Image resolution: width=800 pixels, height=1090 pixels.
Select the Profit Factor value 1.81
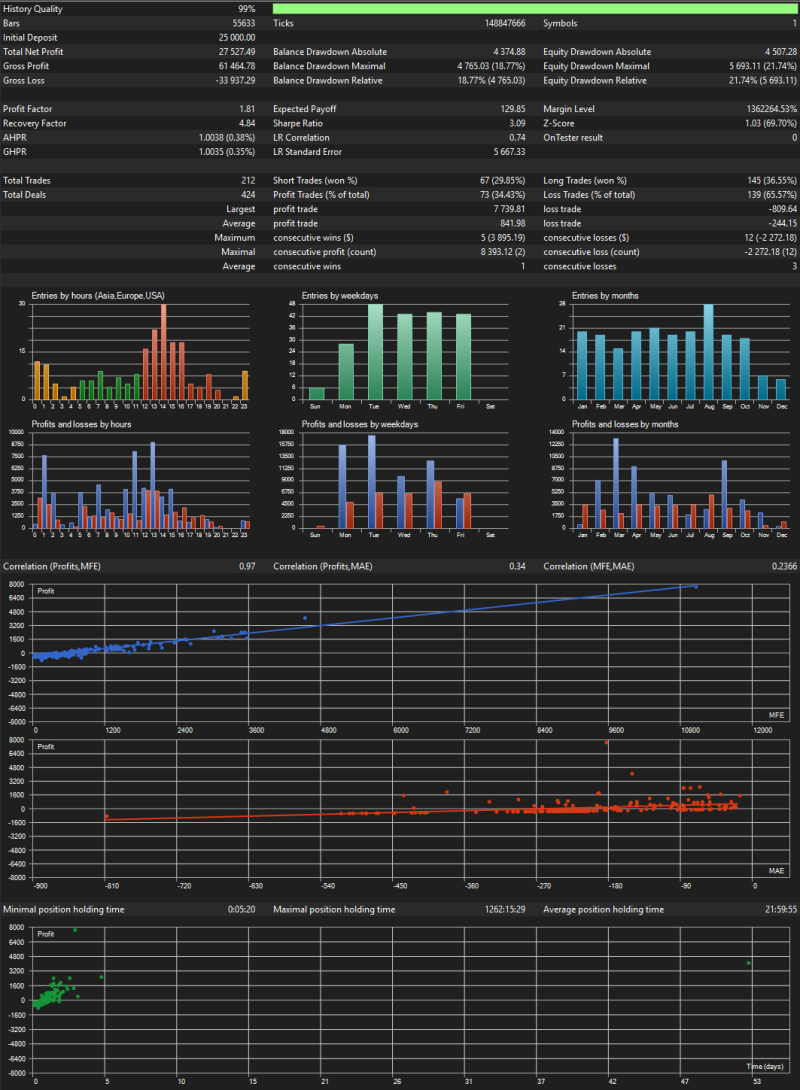247,109
